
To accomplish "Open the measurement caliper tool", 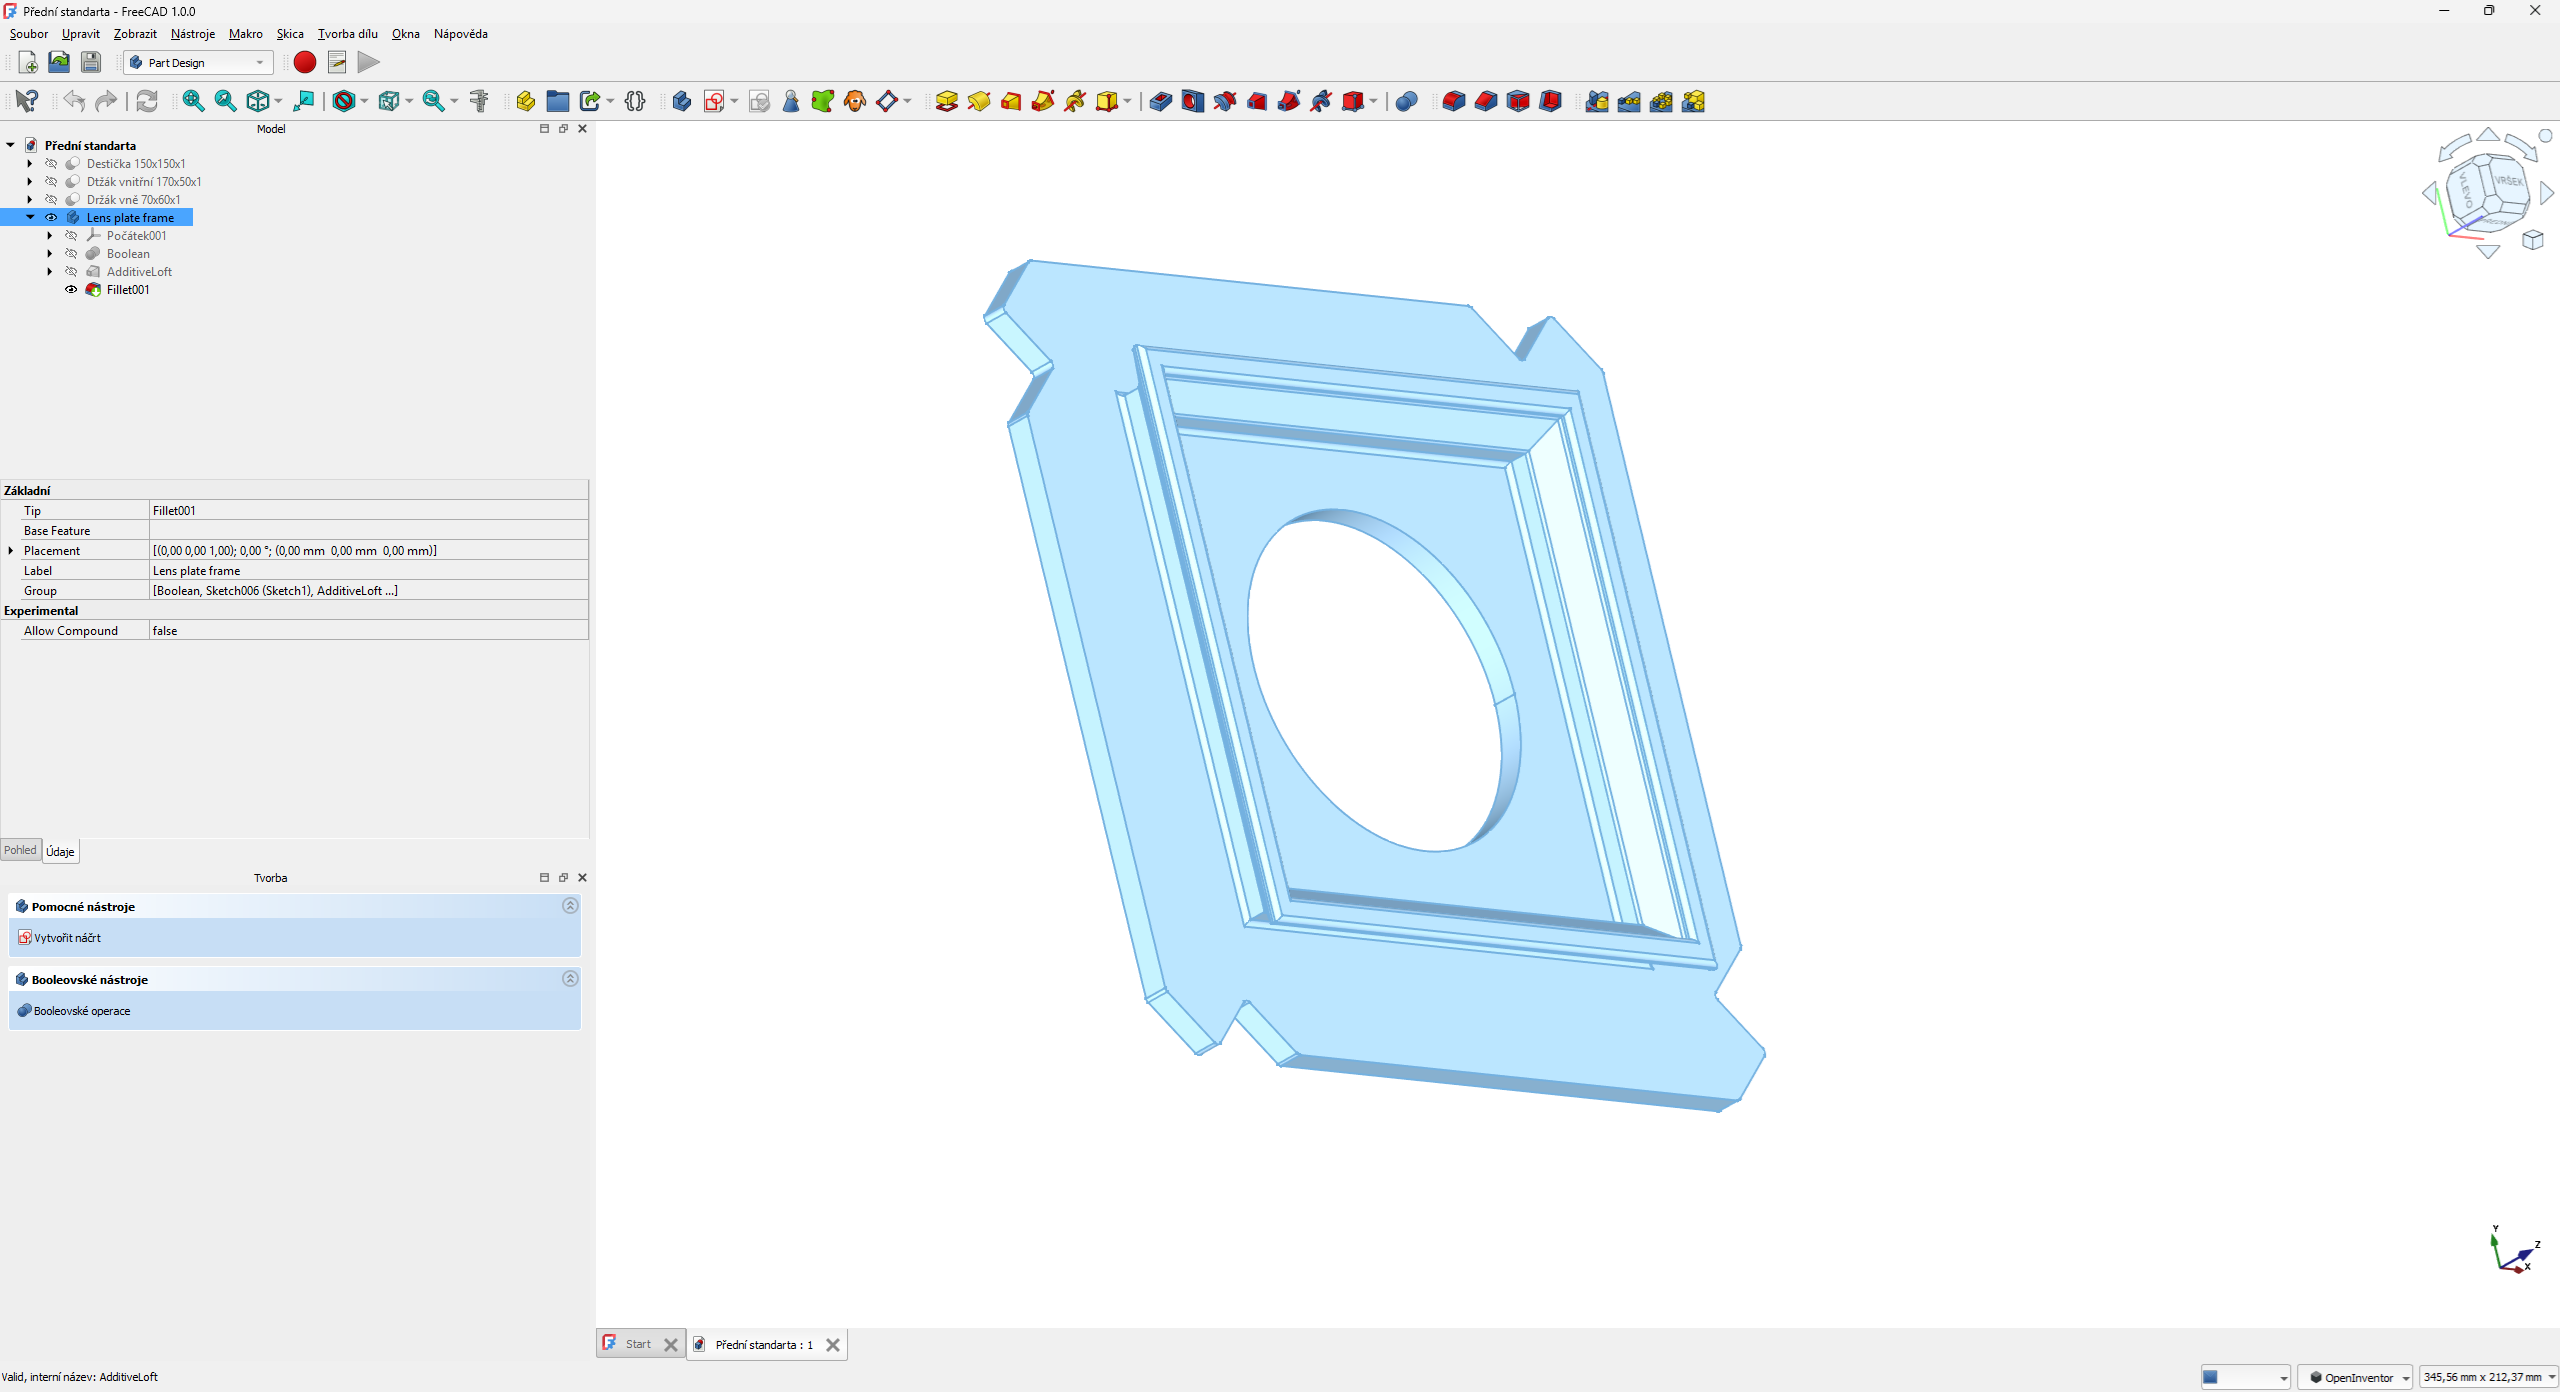I will click(x=478, y=101).
